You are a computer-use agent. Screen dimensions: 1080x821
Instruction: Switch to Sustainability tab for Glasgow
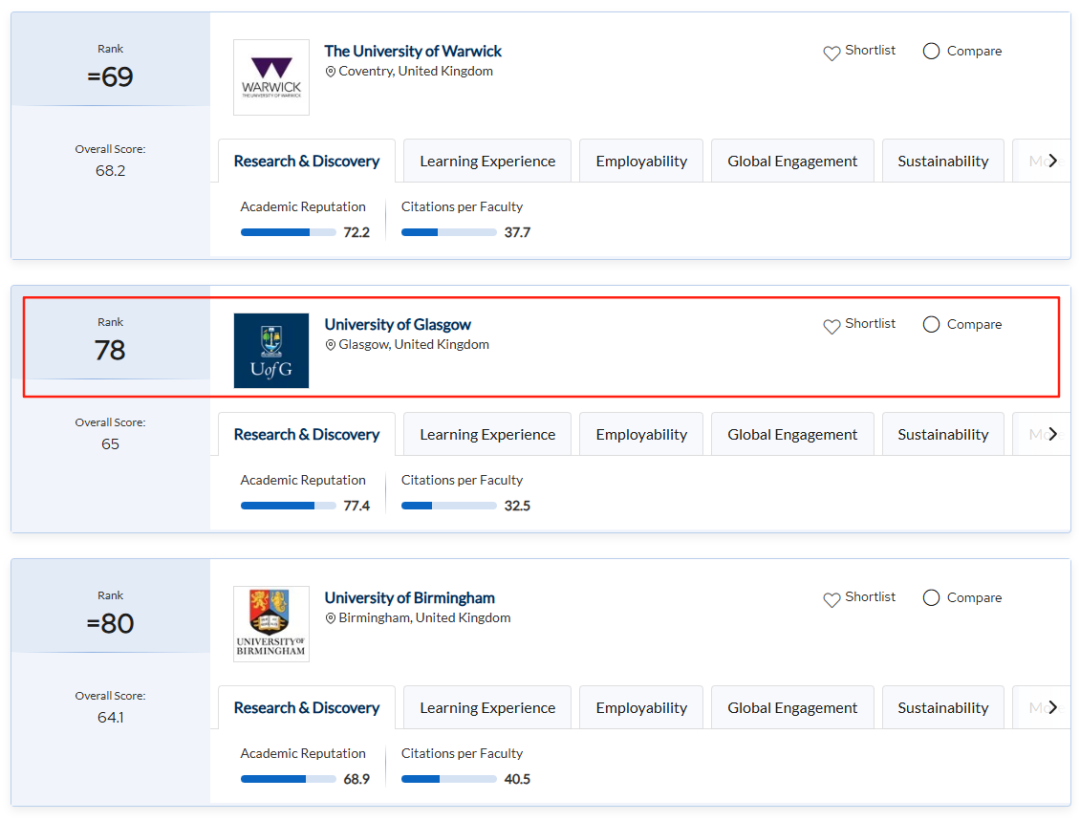tap(943, 435)
